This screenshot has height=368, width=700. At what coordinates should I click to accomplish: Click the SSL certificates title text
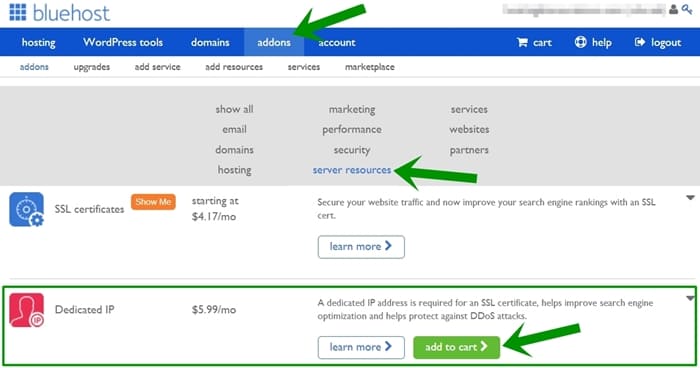89,209
